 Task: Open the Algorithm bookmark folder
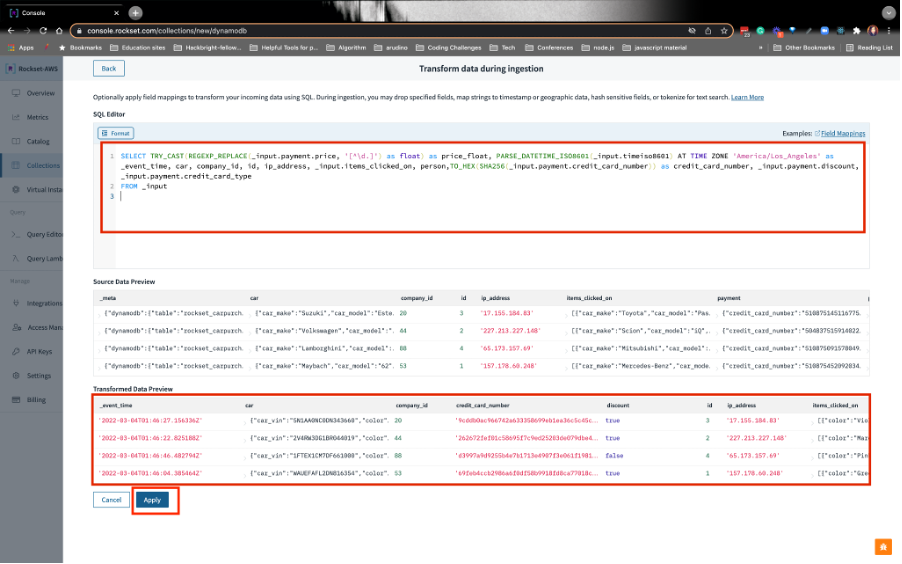(x=346, y=48)
